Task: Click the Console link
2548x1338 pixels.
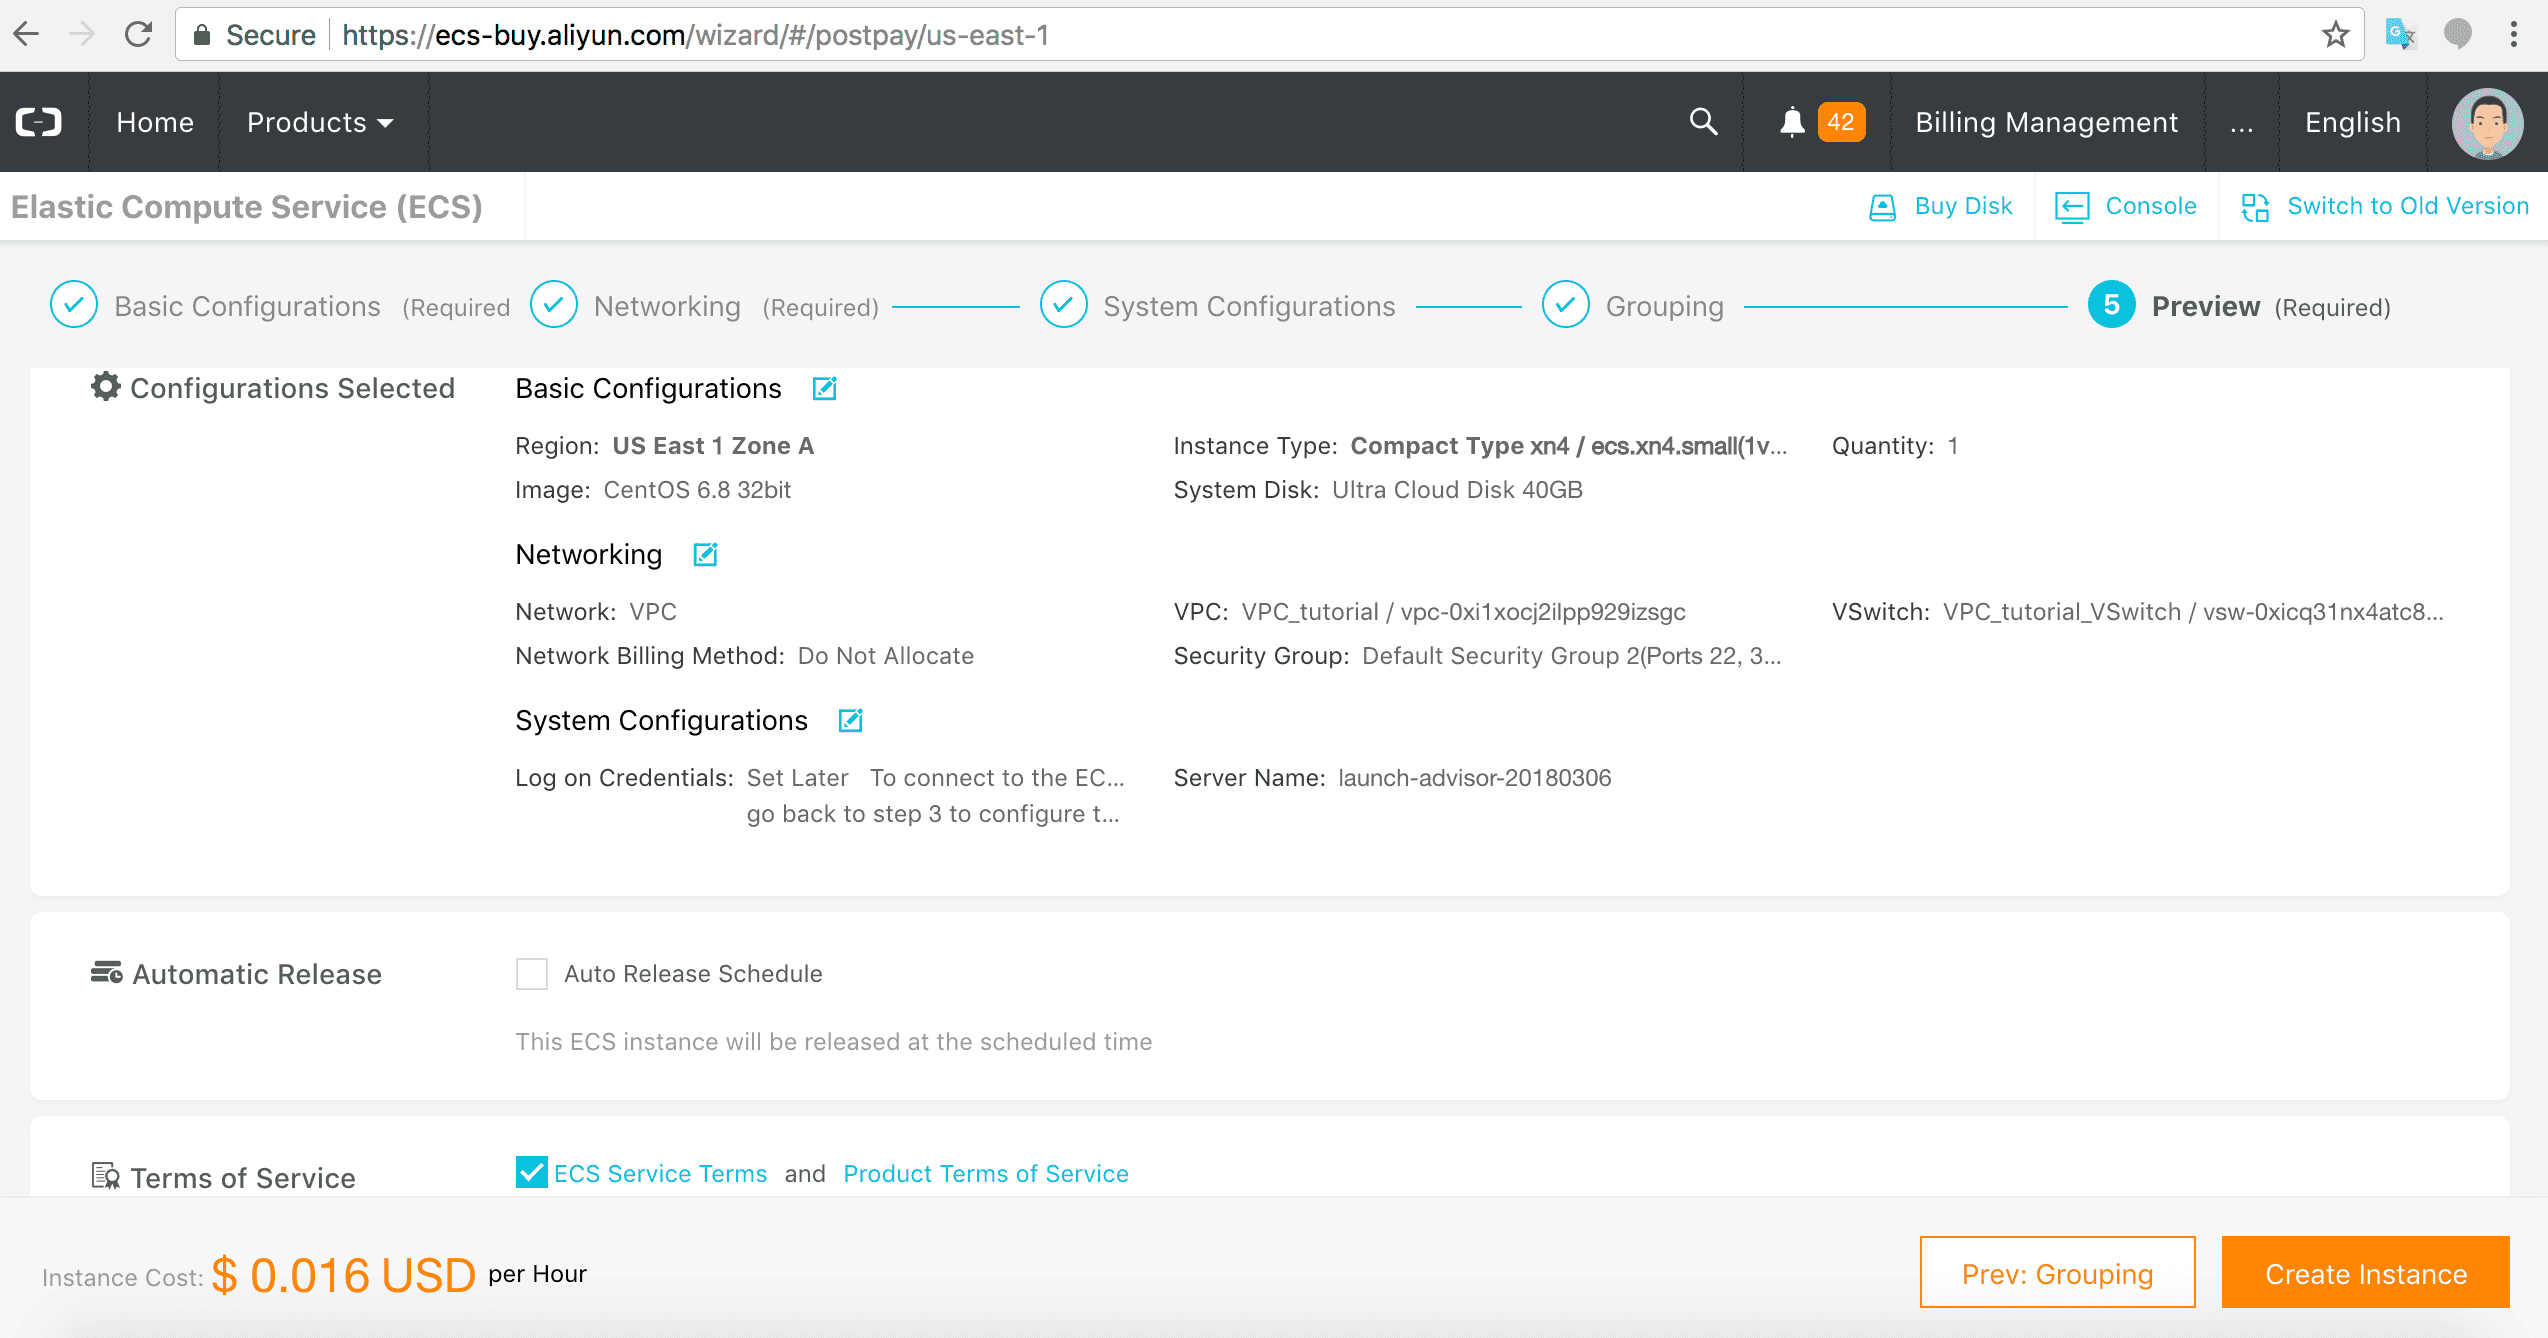Action: pos(2151,206)
